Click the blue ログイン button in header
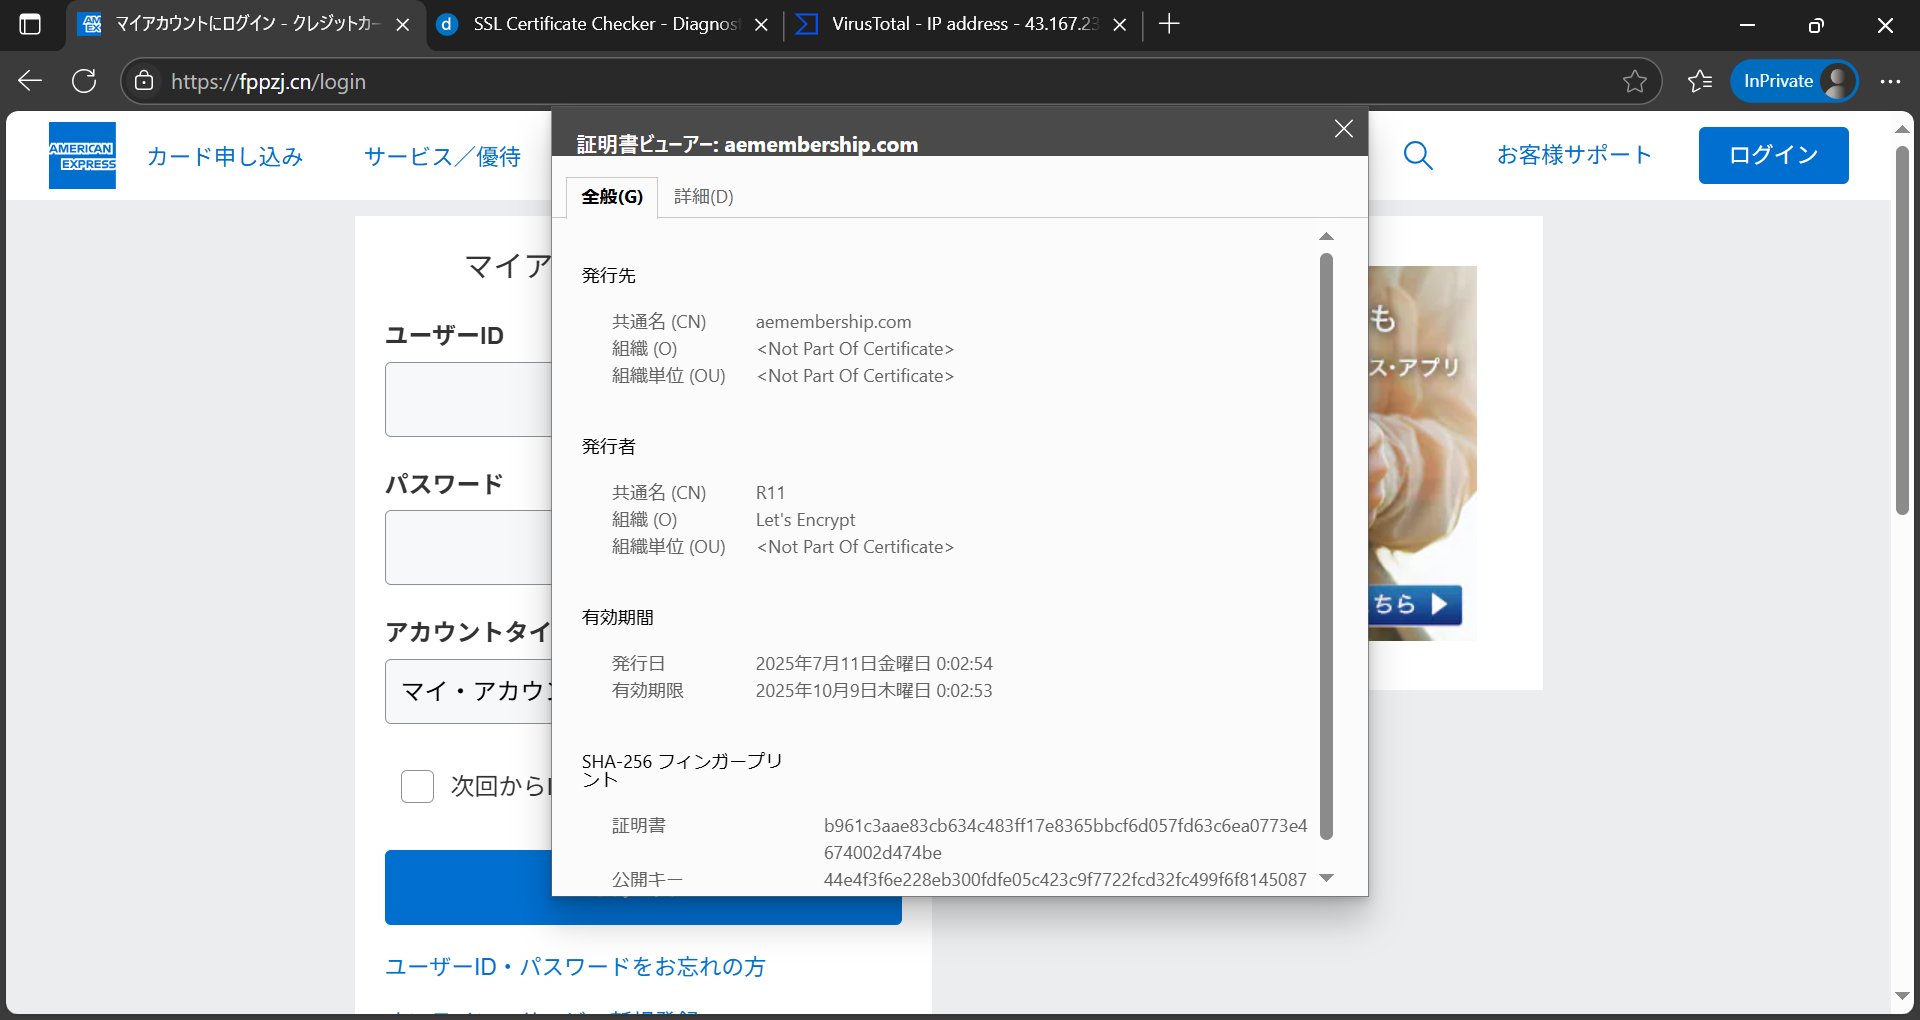This screenshot has height=1020, width=1920. 1773,155
